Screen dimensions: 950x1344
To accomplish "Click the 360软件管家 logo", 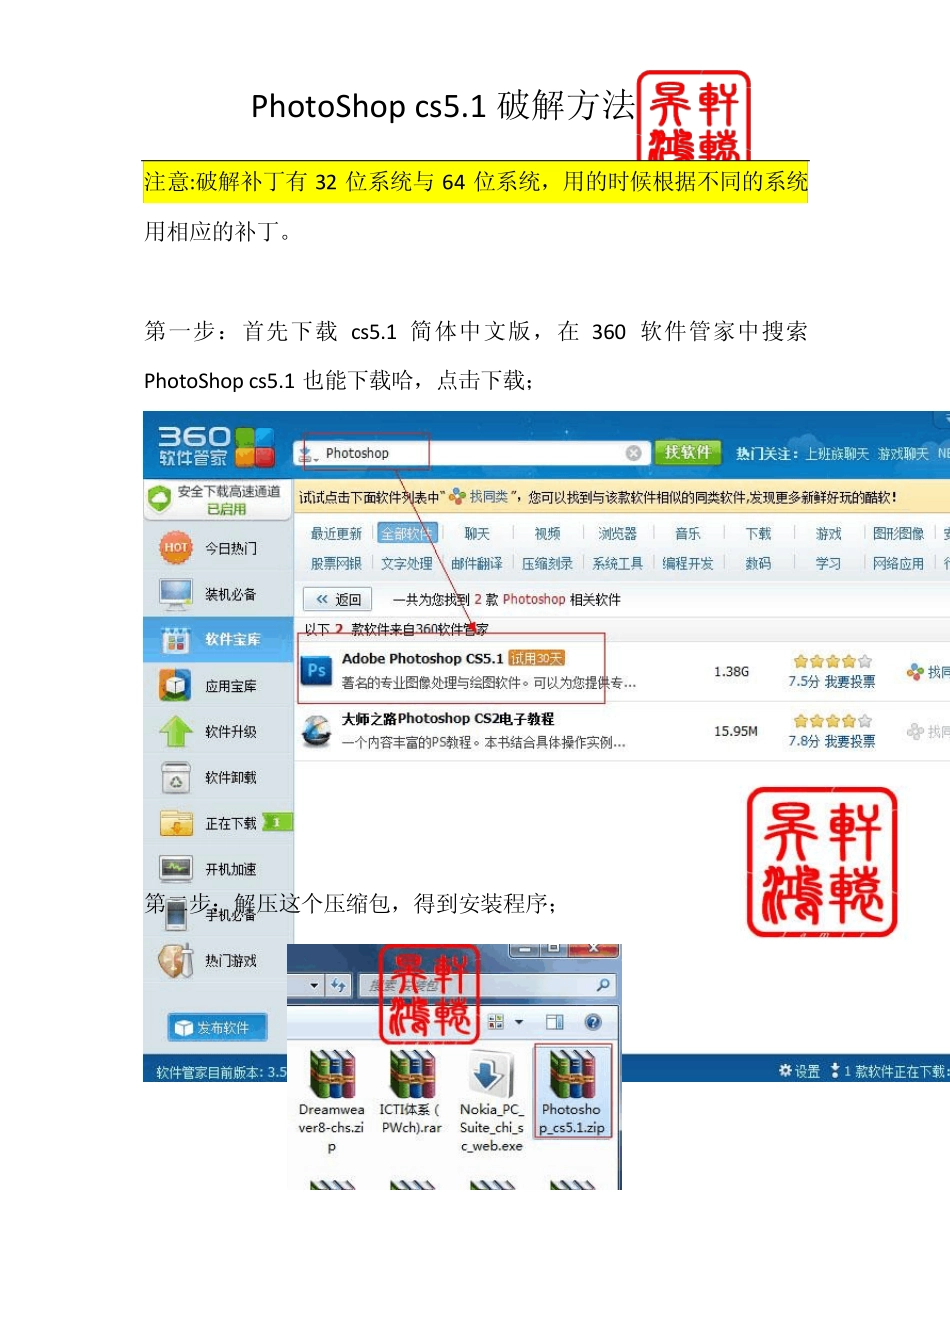I will click(216, 446).
